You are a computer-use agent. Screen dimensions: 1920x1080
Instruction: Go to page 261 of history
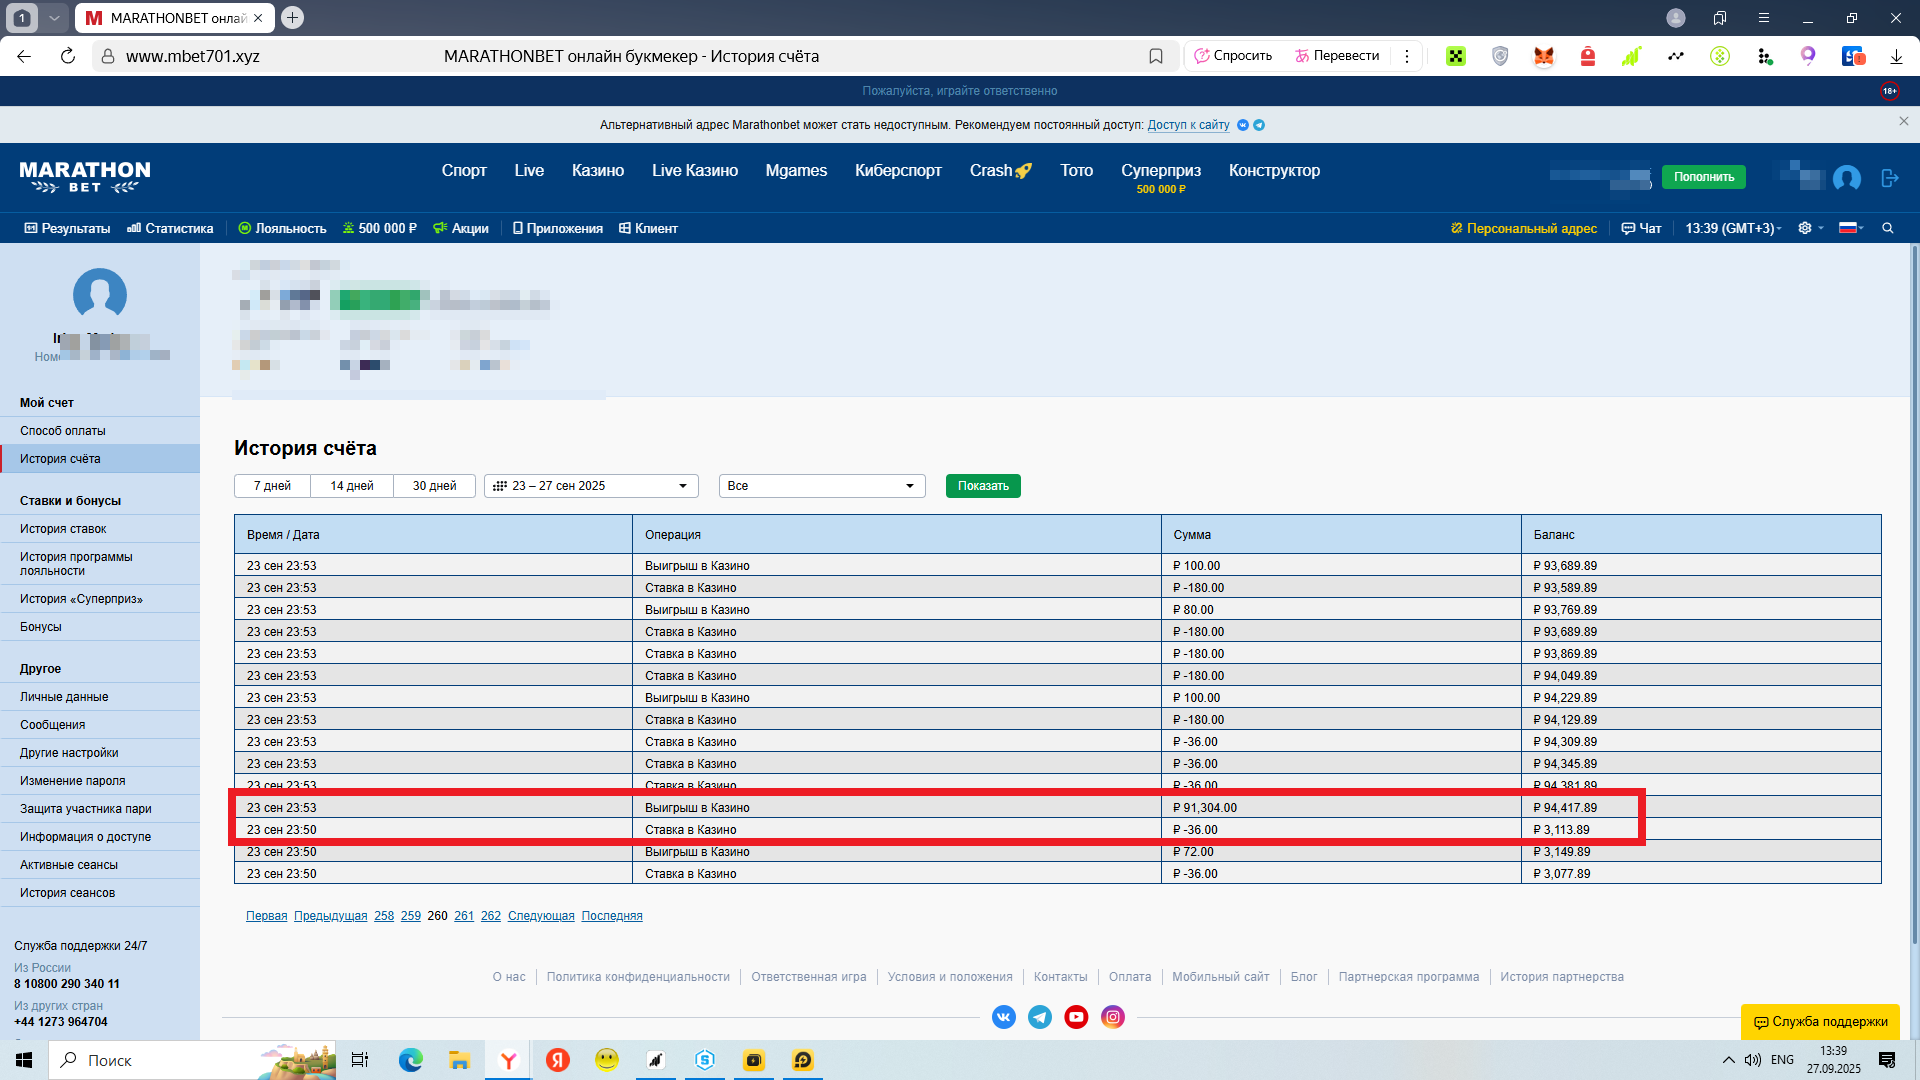464,916
